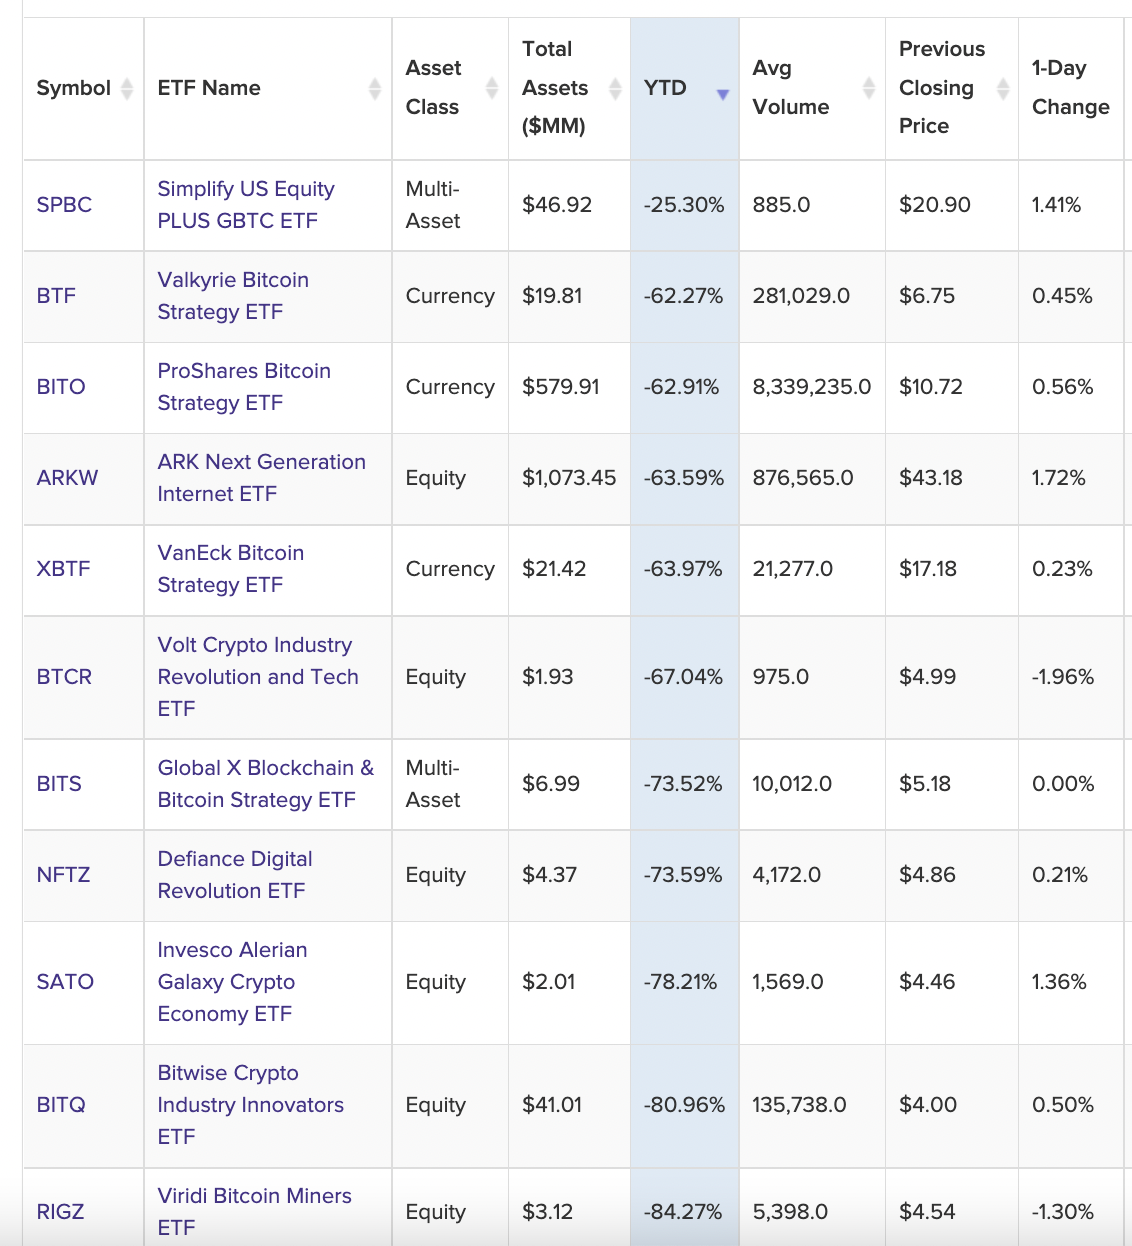Click BITO ticker symbol
The image size is (1132, 1246).
61,387
